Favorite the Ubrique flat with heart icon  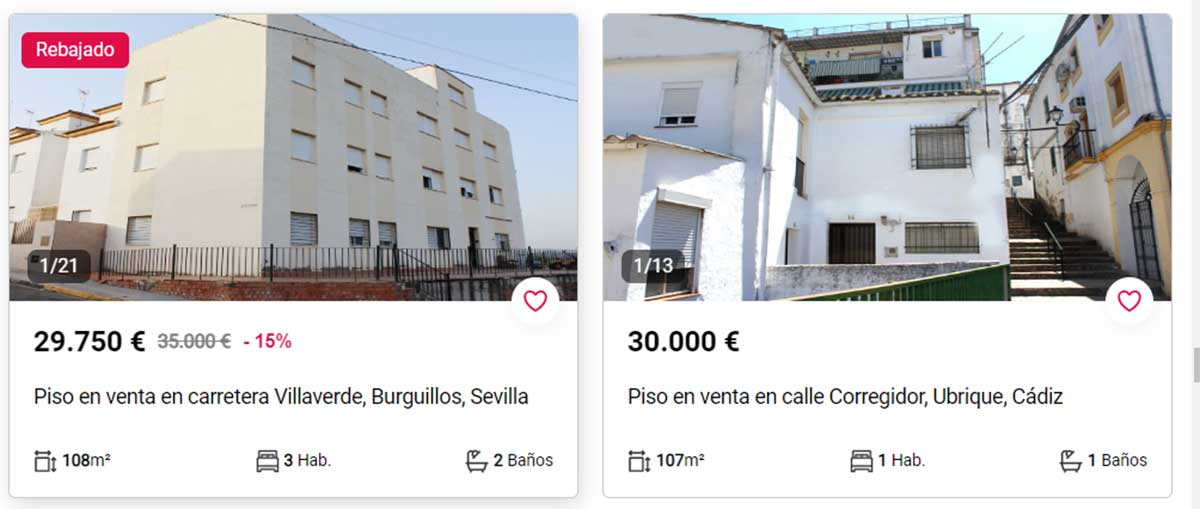point(1129,301)
